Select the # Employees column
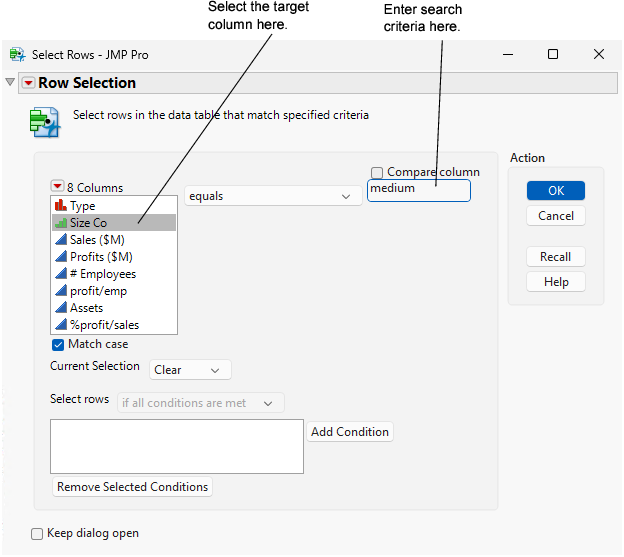The height and width of the screenshot is (557, 624). click(114, 274)
